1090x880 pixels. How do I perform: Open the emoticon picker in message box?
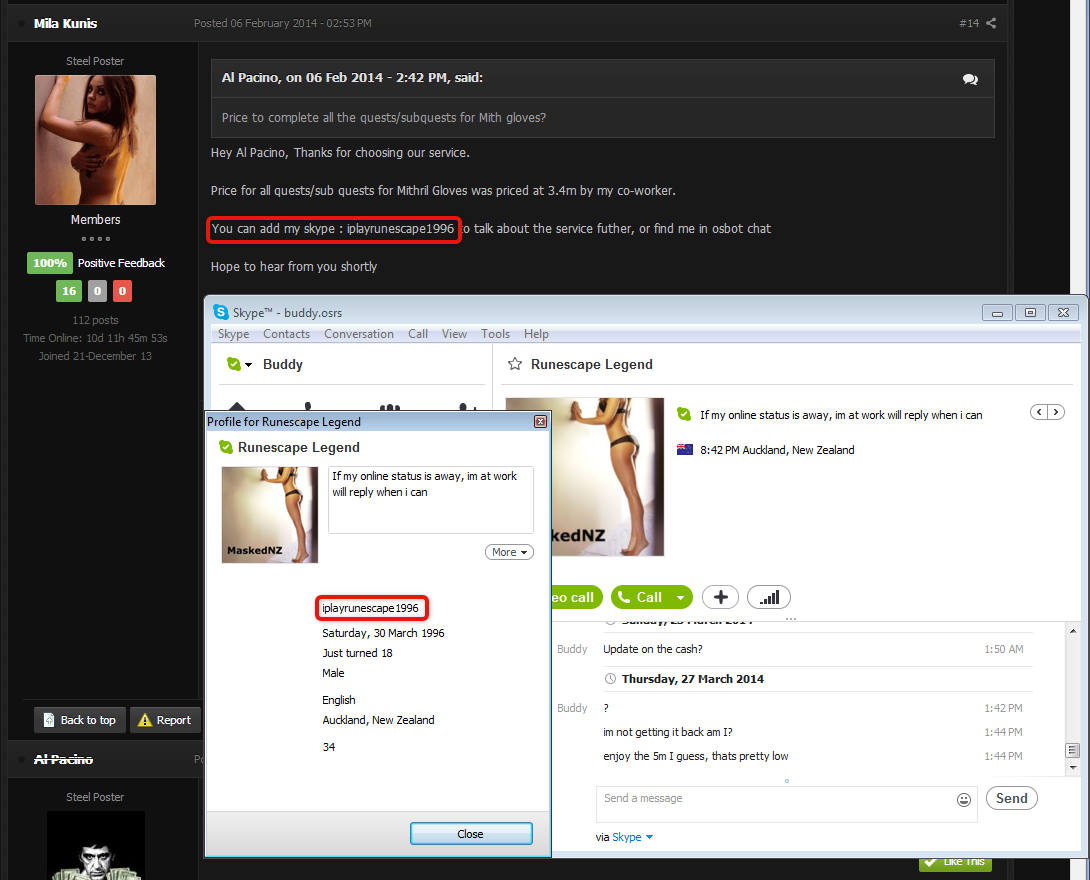(x=963, y=799)
